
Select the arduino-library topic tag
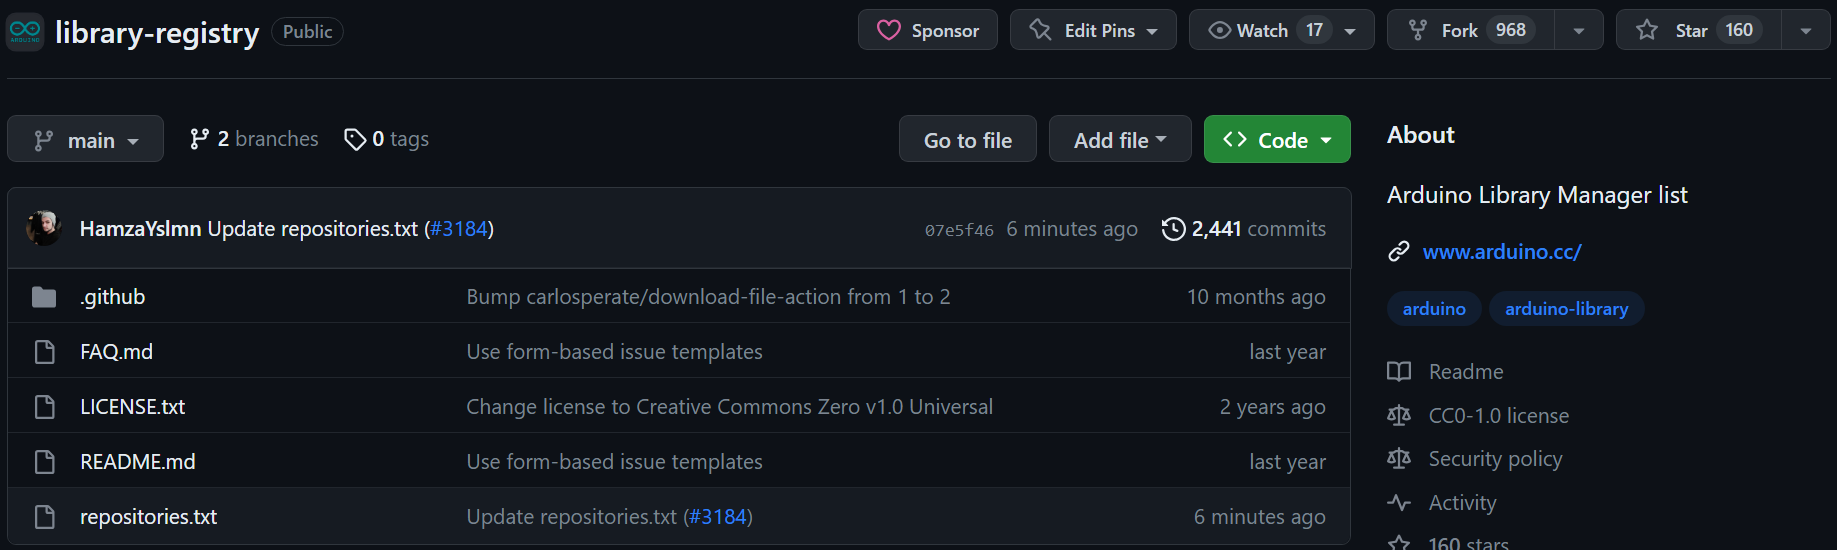coord(1566,309)
